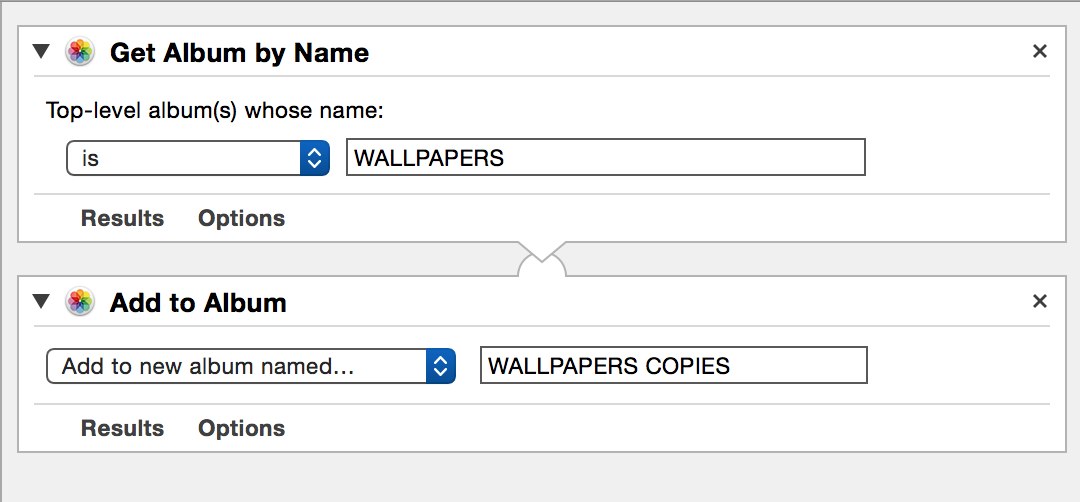Click the connector between the two actions
1080x502 pixels.
click(x=541, y=259)
